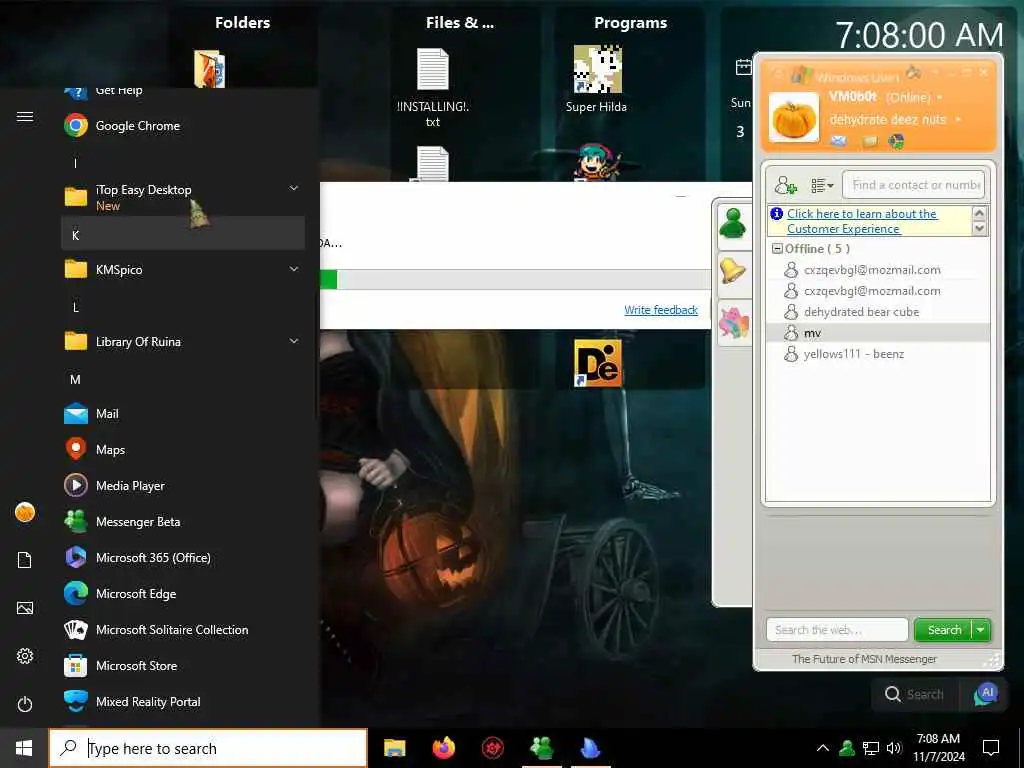The width and height of the screenshot is (1024, 768).
Task: Click the taskbar 'Type here to search' box
Action: (208, 748)
